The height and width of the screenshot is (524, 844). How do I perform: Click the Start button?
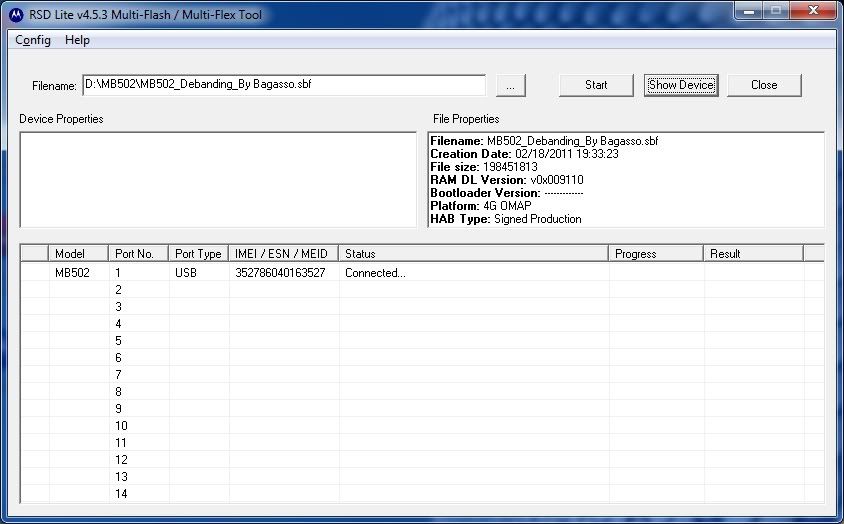(x=596, y=85)
